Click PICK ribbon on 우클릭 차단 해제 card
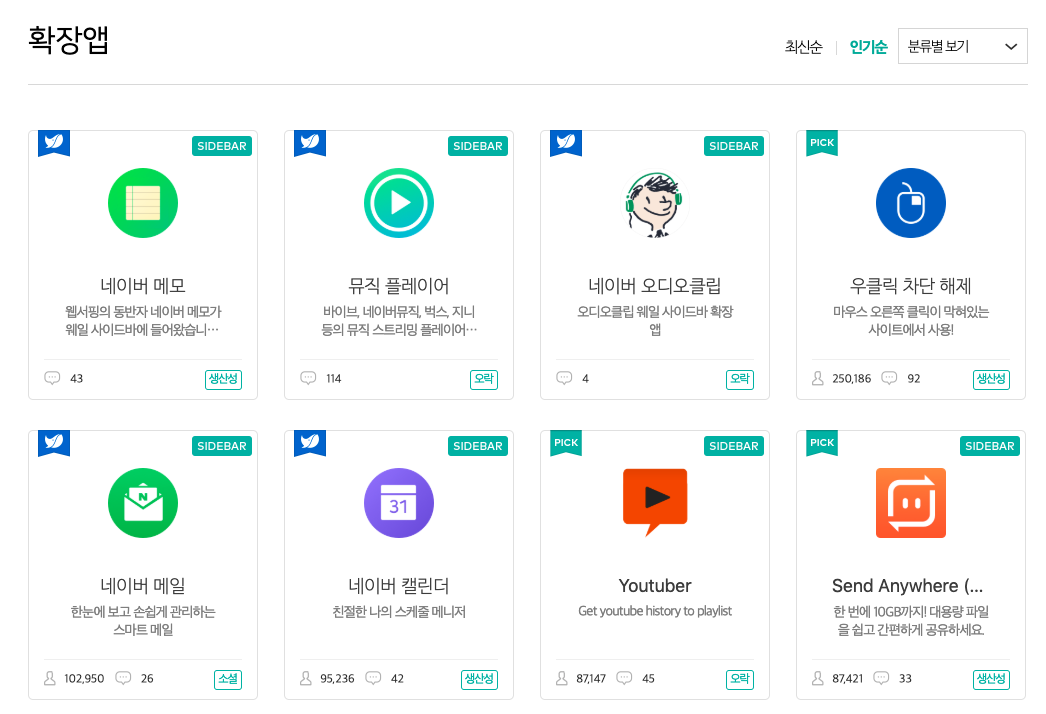Image resolution: width=1046 pixels, height=714 pixels. [822, 143]
